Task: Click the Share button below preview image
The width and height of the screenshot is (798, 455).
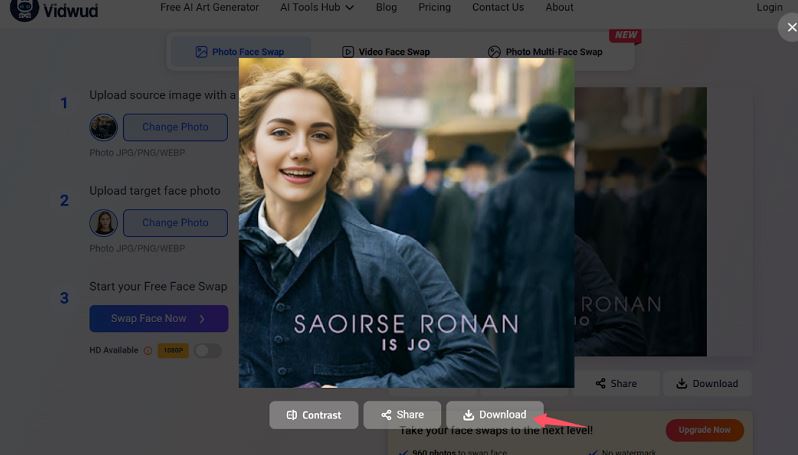Action: [x=402, y=415]
